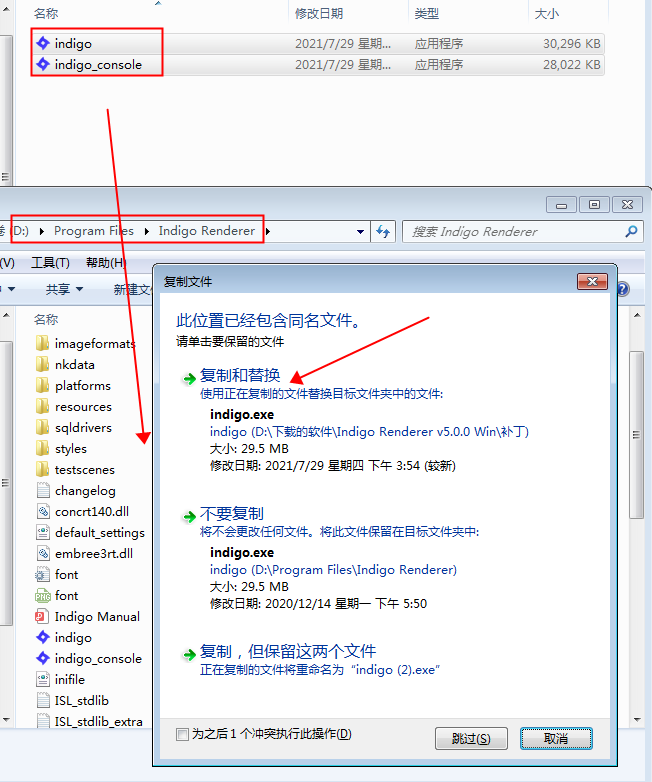652x782 pixels.
Task: Choose 复制和替换 option
Action: click(x=240, y=375)
